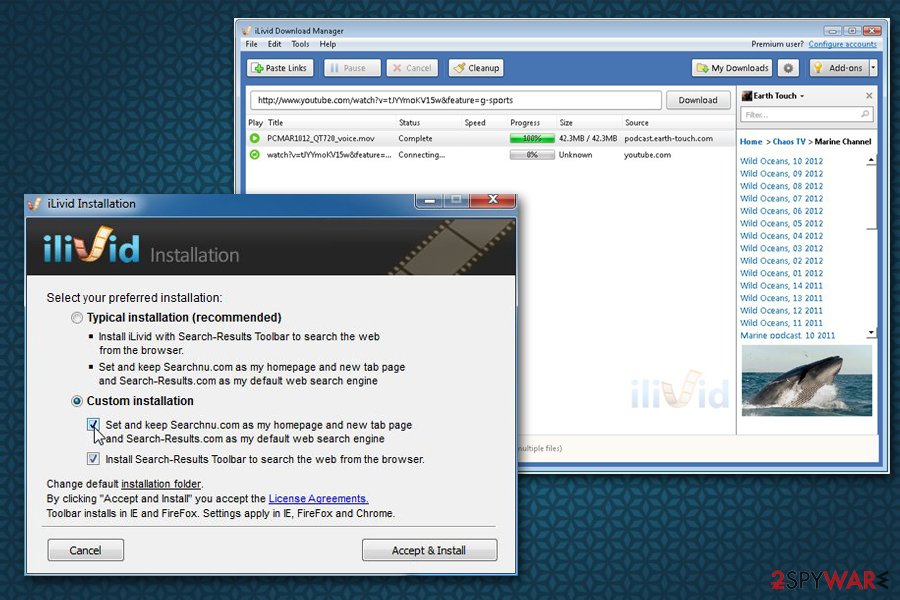Click the play icon for the youtube.com download
The width and height of the screenshot is (900, 600).
(255, 154)
